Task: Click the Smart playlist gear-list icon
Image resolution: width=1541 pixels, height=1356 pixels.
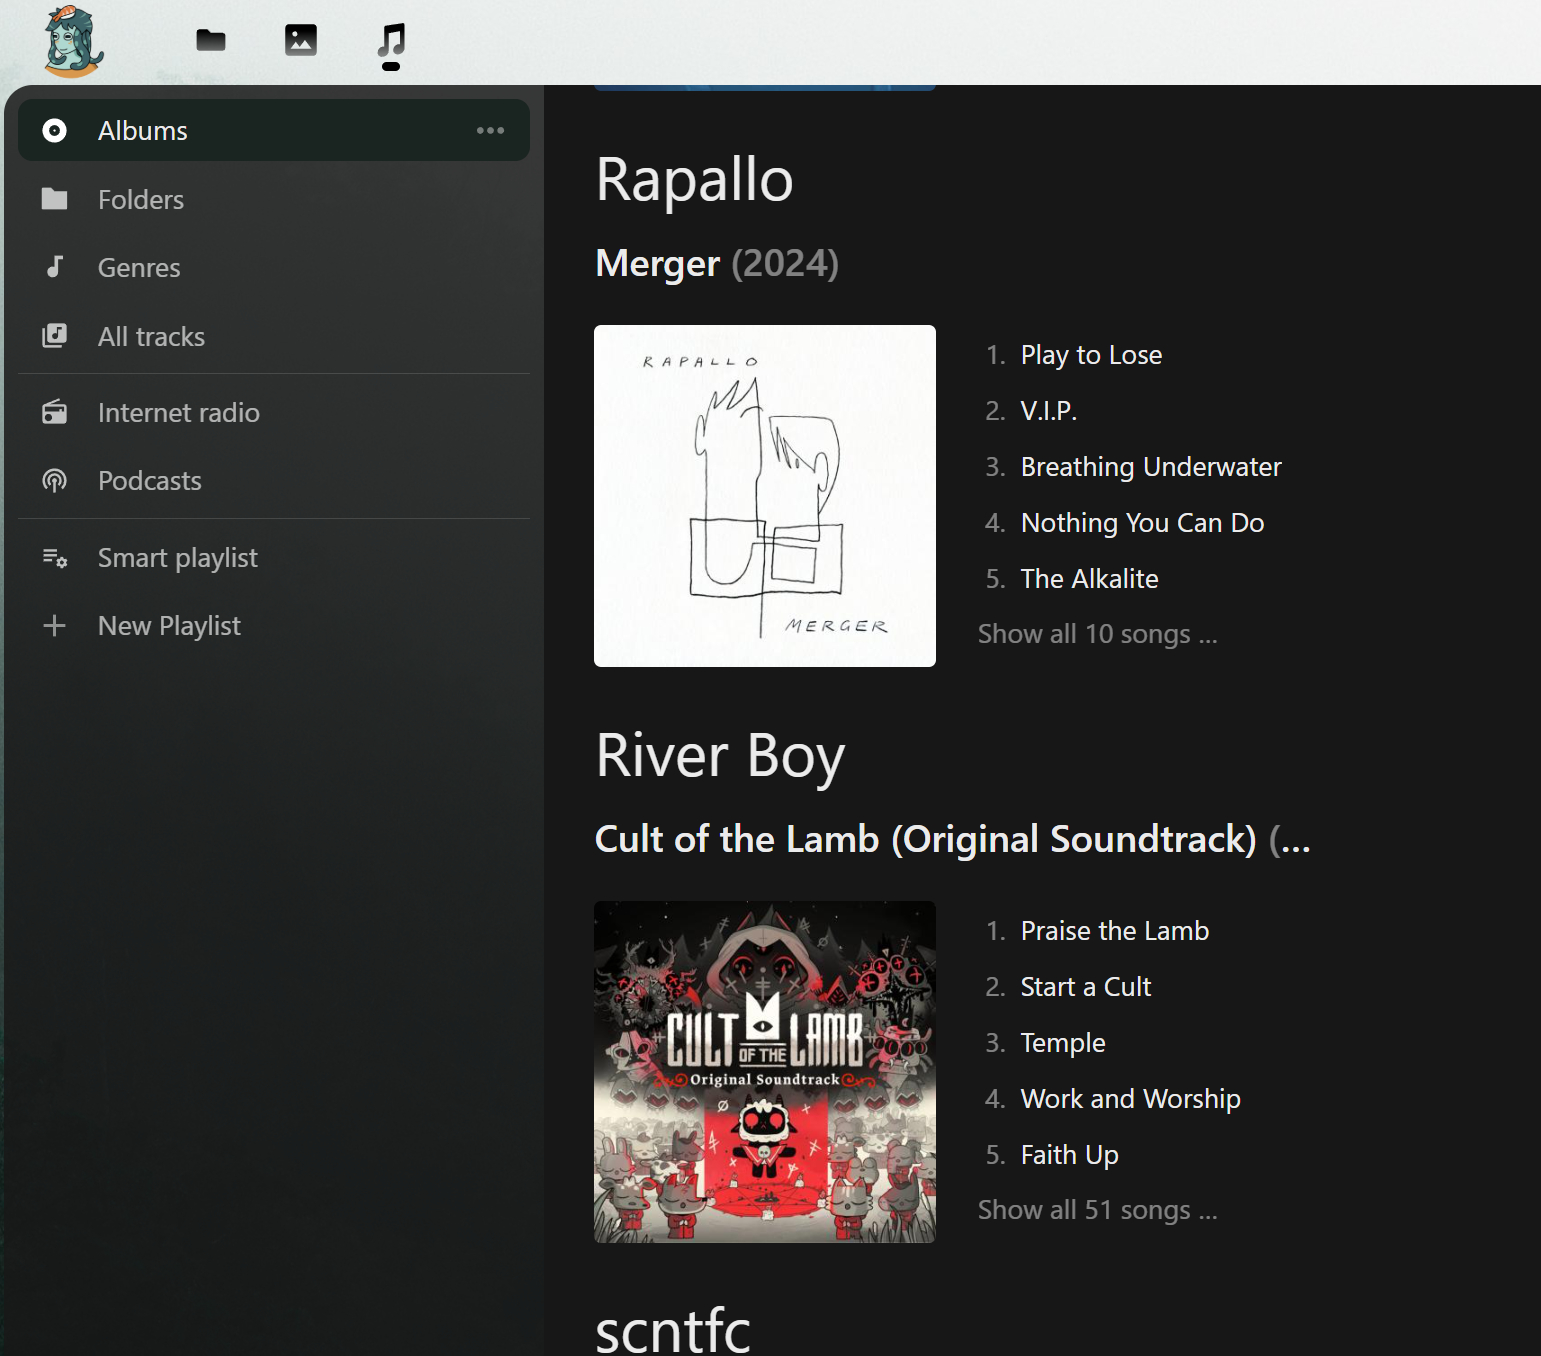Action: click(x=55, y=558)
